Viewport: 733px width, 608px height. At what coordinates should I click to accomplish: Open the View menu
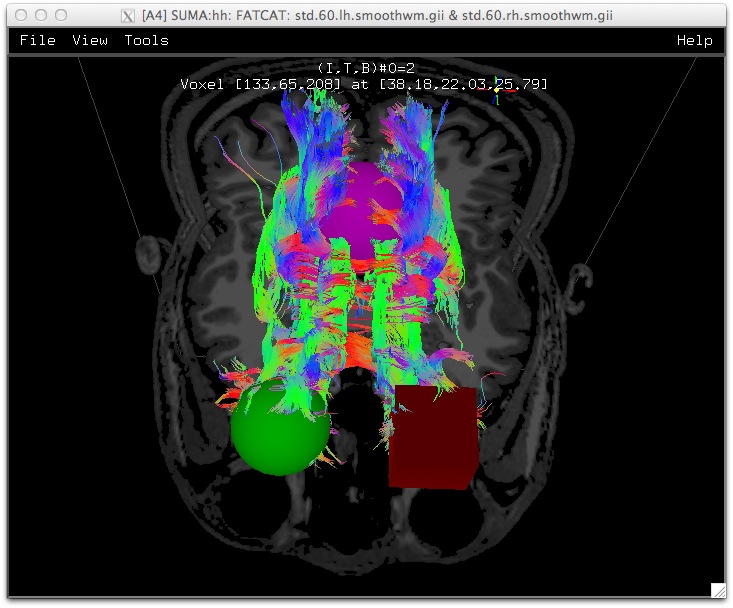tap(90, 40)
